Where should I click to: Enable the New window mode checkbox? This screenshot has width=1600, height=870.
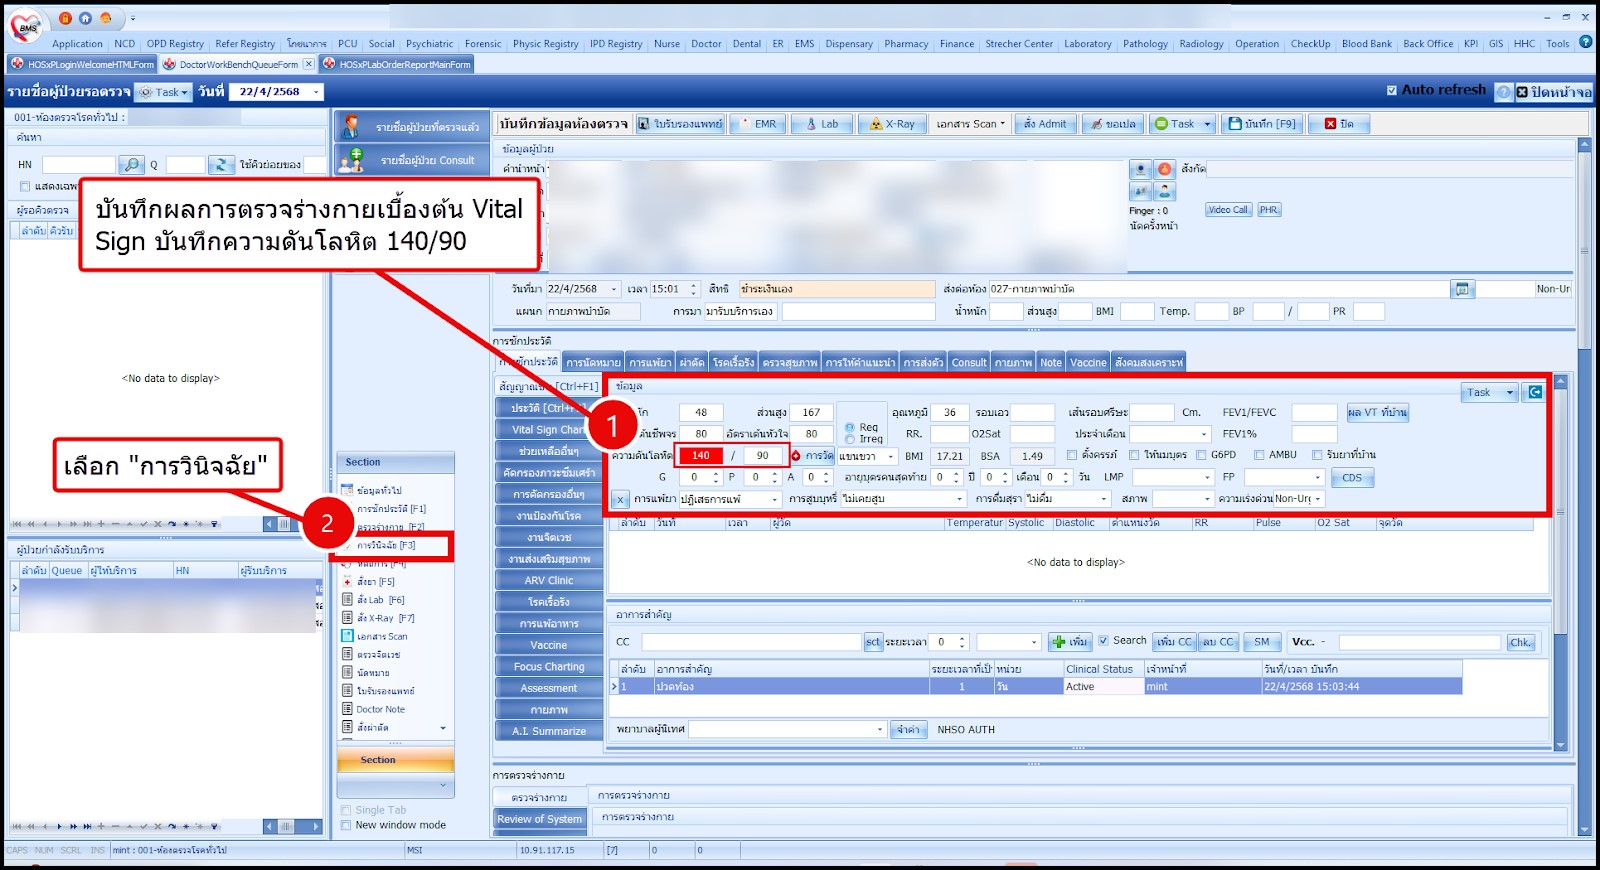[346, 825]
